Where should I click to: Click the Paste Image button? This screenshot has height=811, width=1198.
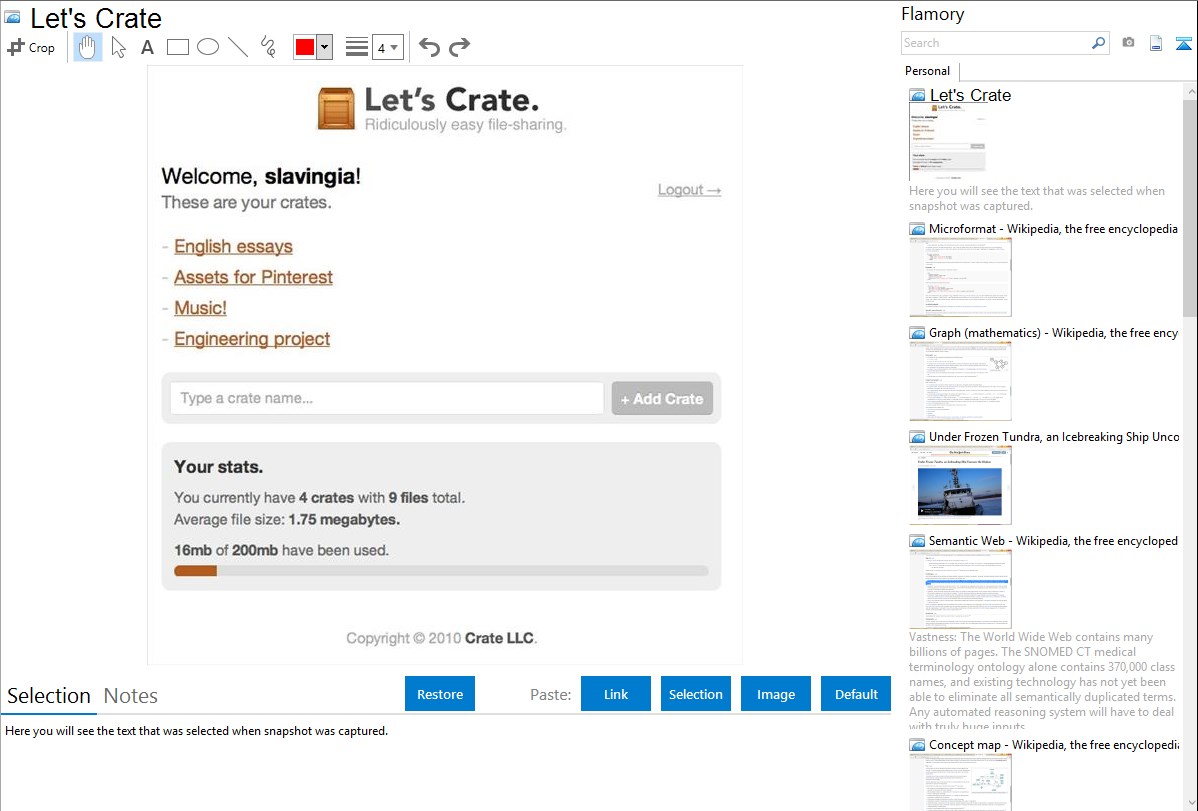point(776,694)
